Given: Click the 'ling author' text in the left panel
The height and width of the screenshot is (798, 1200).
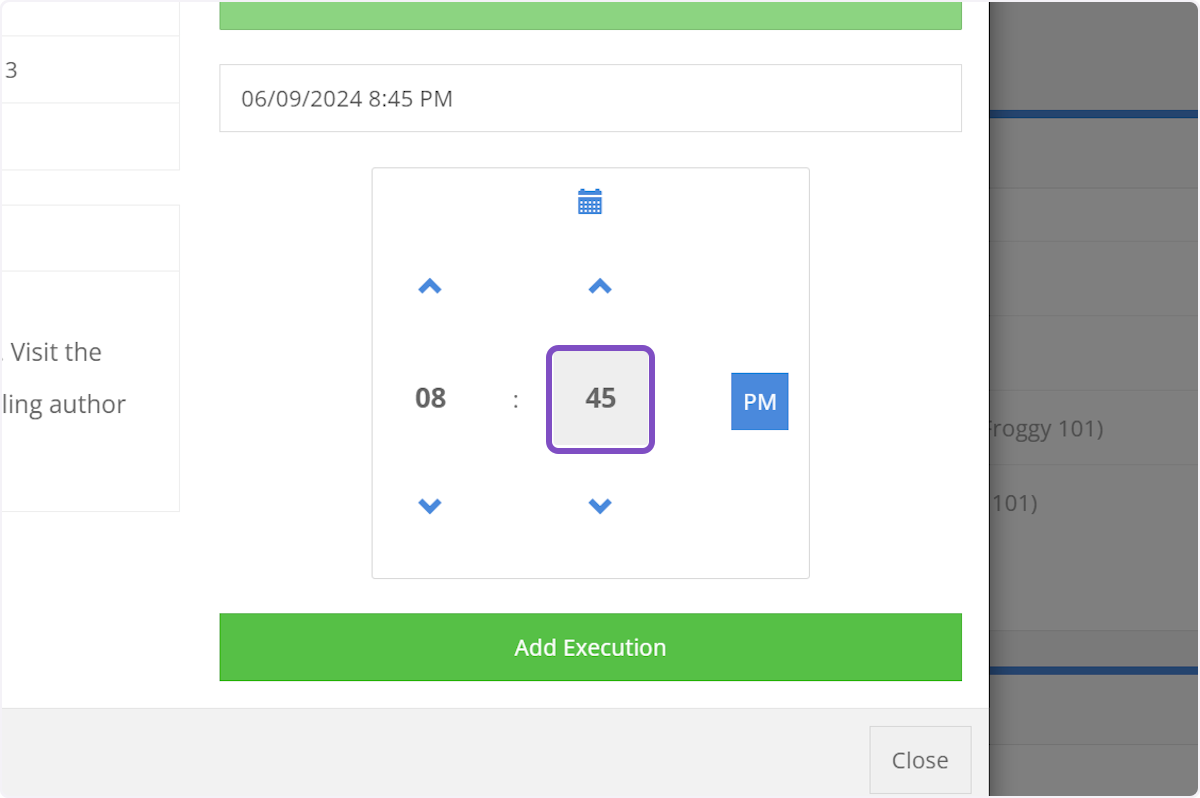Looking at the screenshot, I should tap(63, 405).
